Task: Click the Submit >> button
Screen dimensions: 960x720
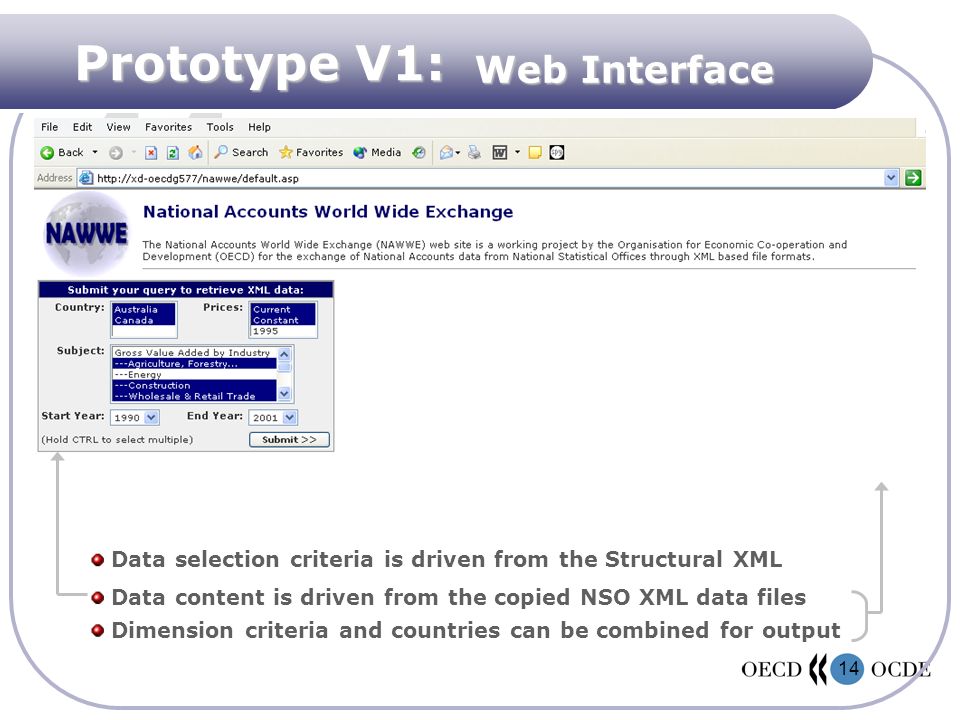Action: (x=289, y=440)
